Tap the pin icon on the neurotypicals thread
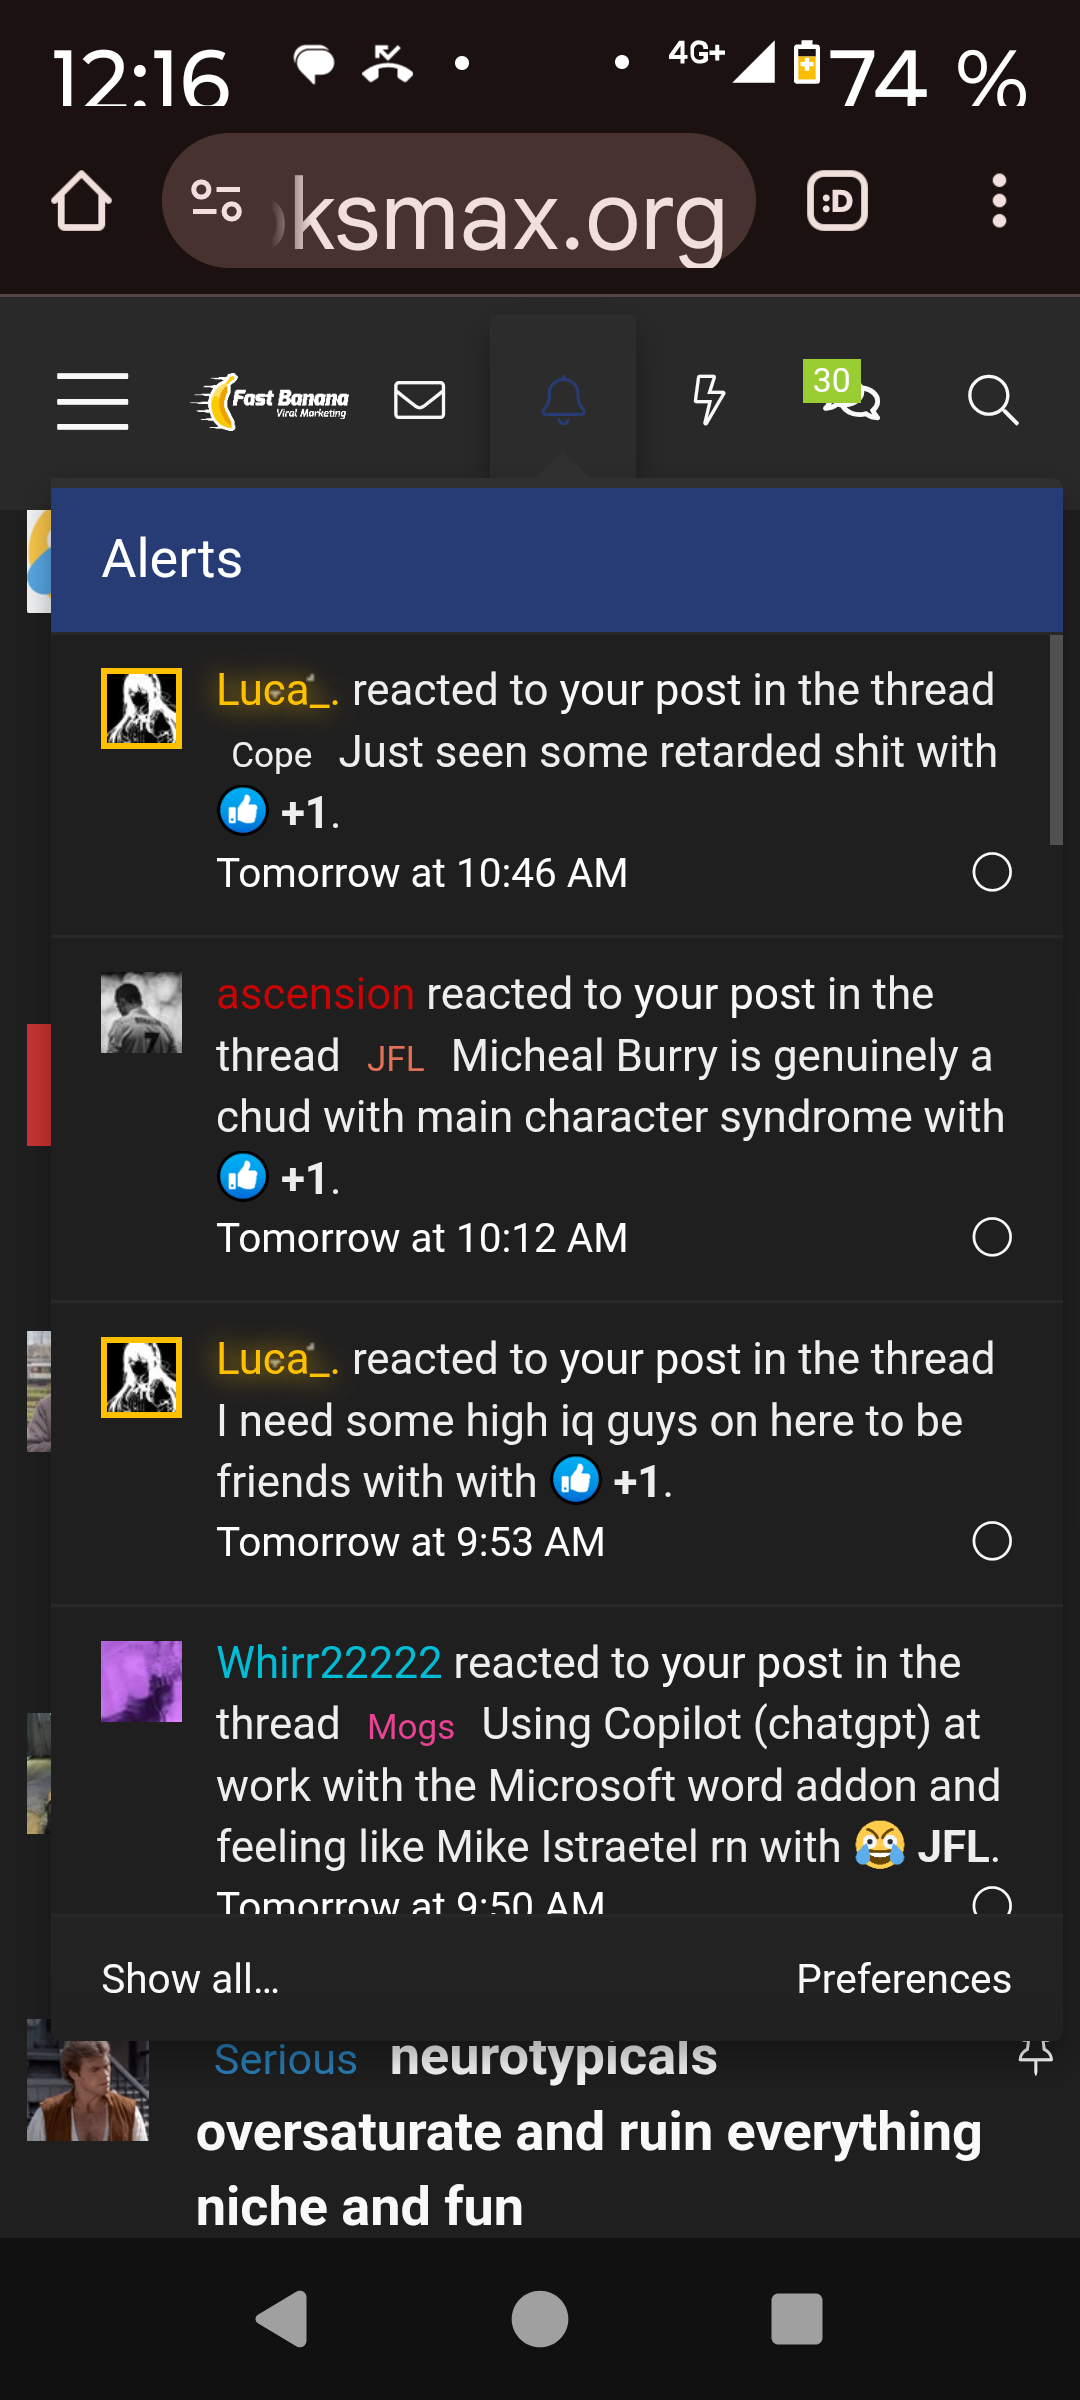The height and width of the screenshot is (2400, 1080). click(x=1034, y=2059)
